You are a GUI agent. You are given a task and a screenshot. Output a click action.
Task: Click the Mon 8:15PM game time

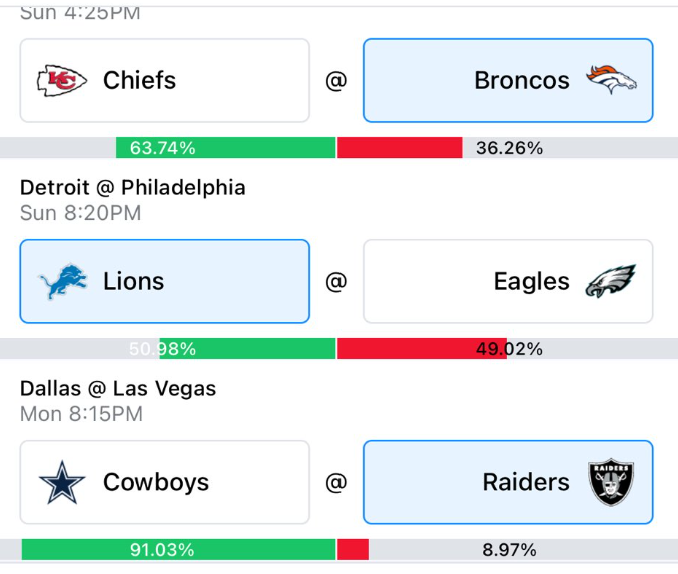tap(81, 414)
